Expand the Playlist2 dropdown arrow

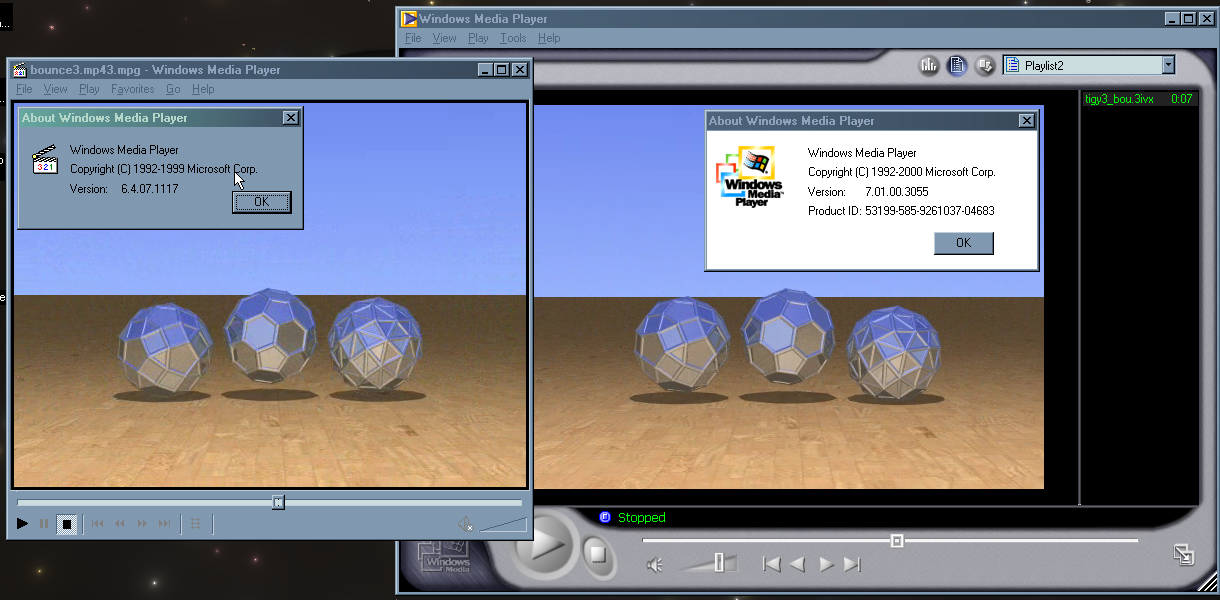pyautogui.click(x=1167, y=66)
